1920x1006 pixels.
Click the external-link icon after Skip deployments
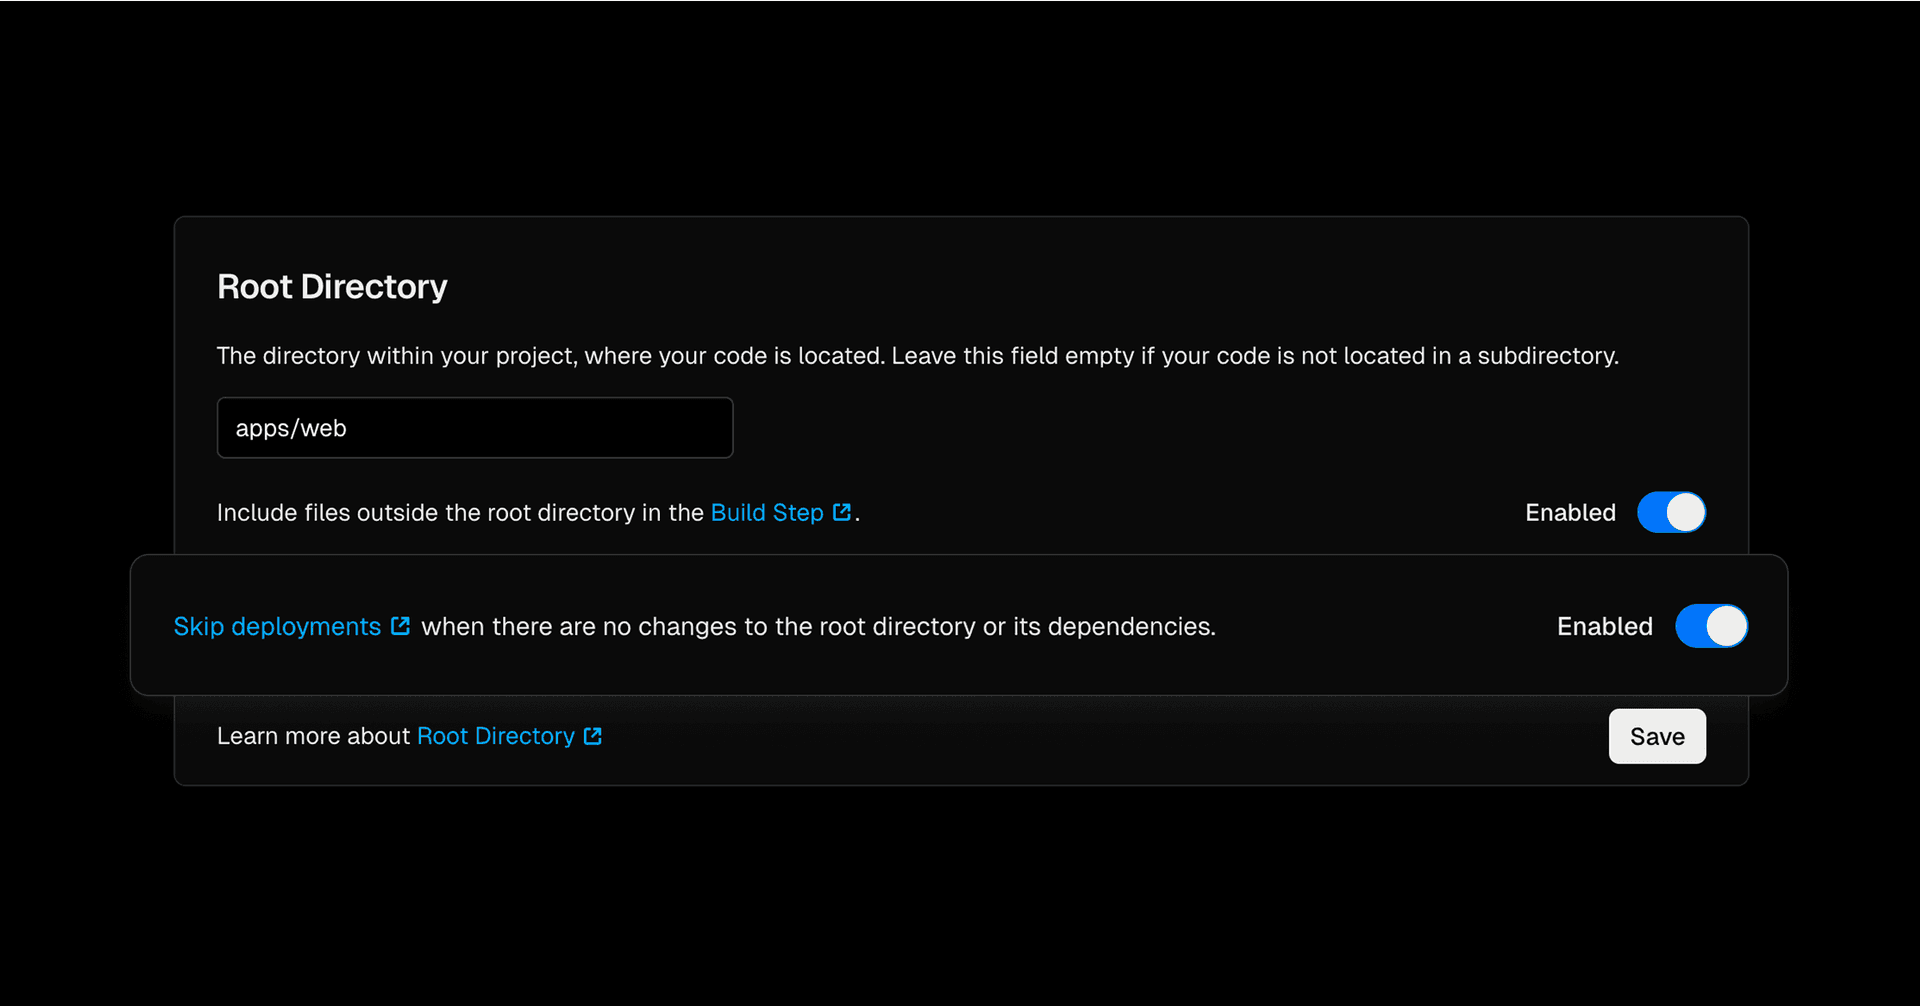pos(400,626)
